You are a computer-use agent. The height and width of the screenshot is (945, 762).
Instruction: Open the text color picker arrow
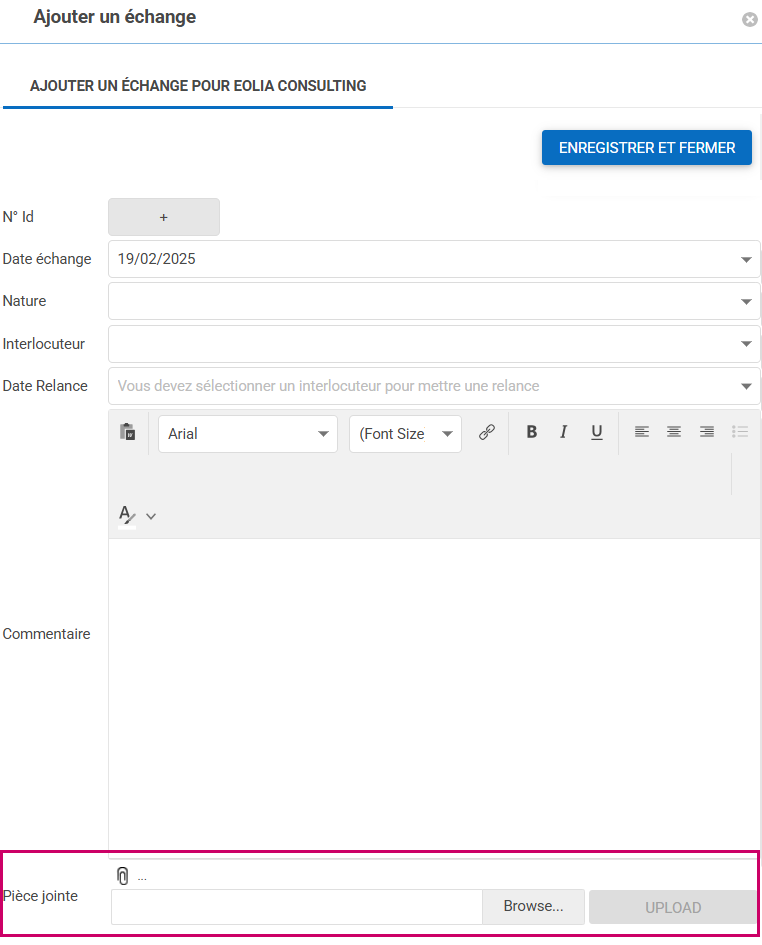click(x=151, y=517)
